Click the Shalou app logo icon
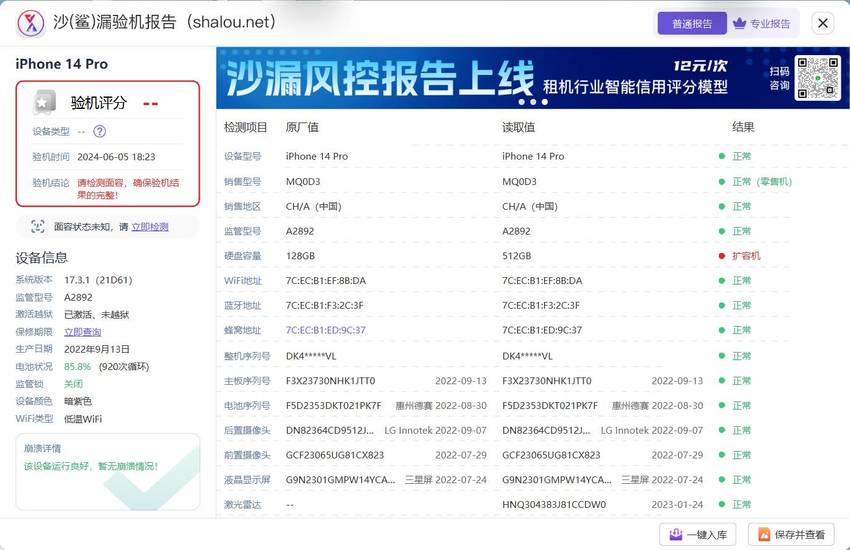This screenshot has height=550, width=850. click(x=30, y=23)
